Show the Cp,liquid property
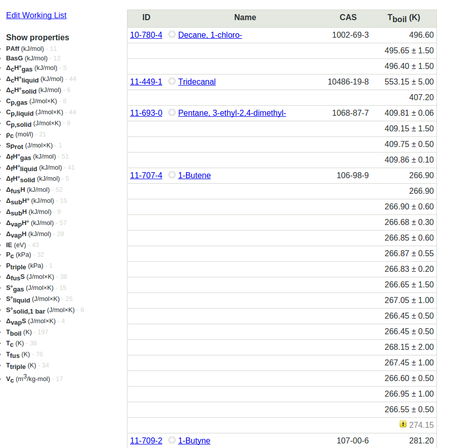This screenshot has height=448, width=450. point(35,113)
